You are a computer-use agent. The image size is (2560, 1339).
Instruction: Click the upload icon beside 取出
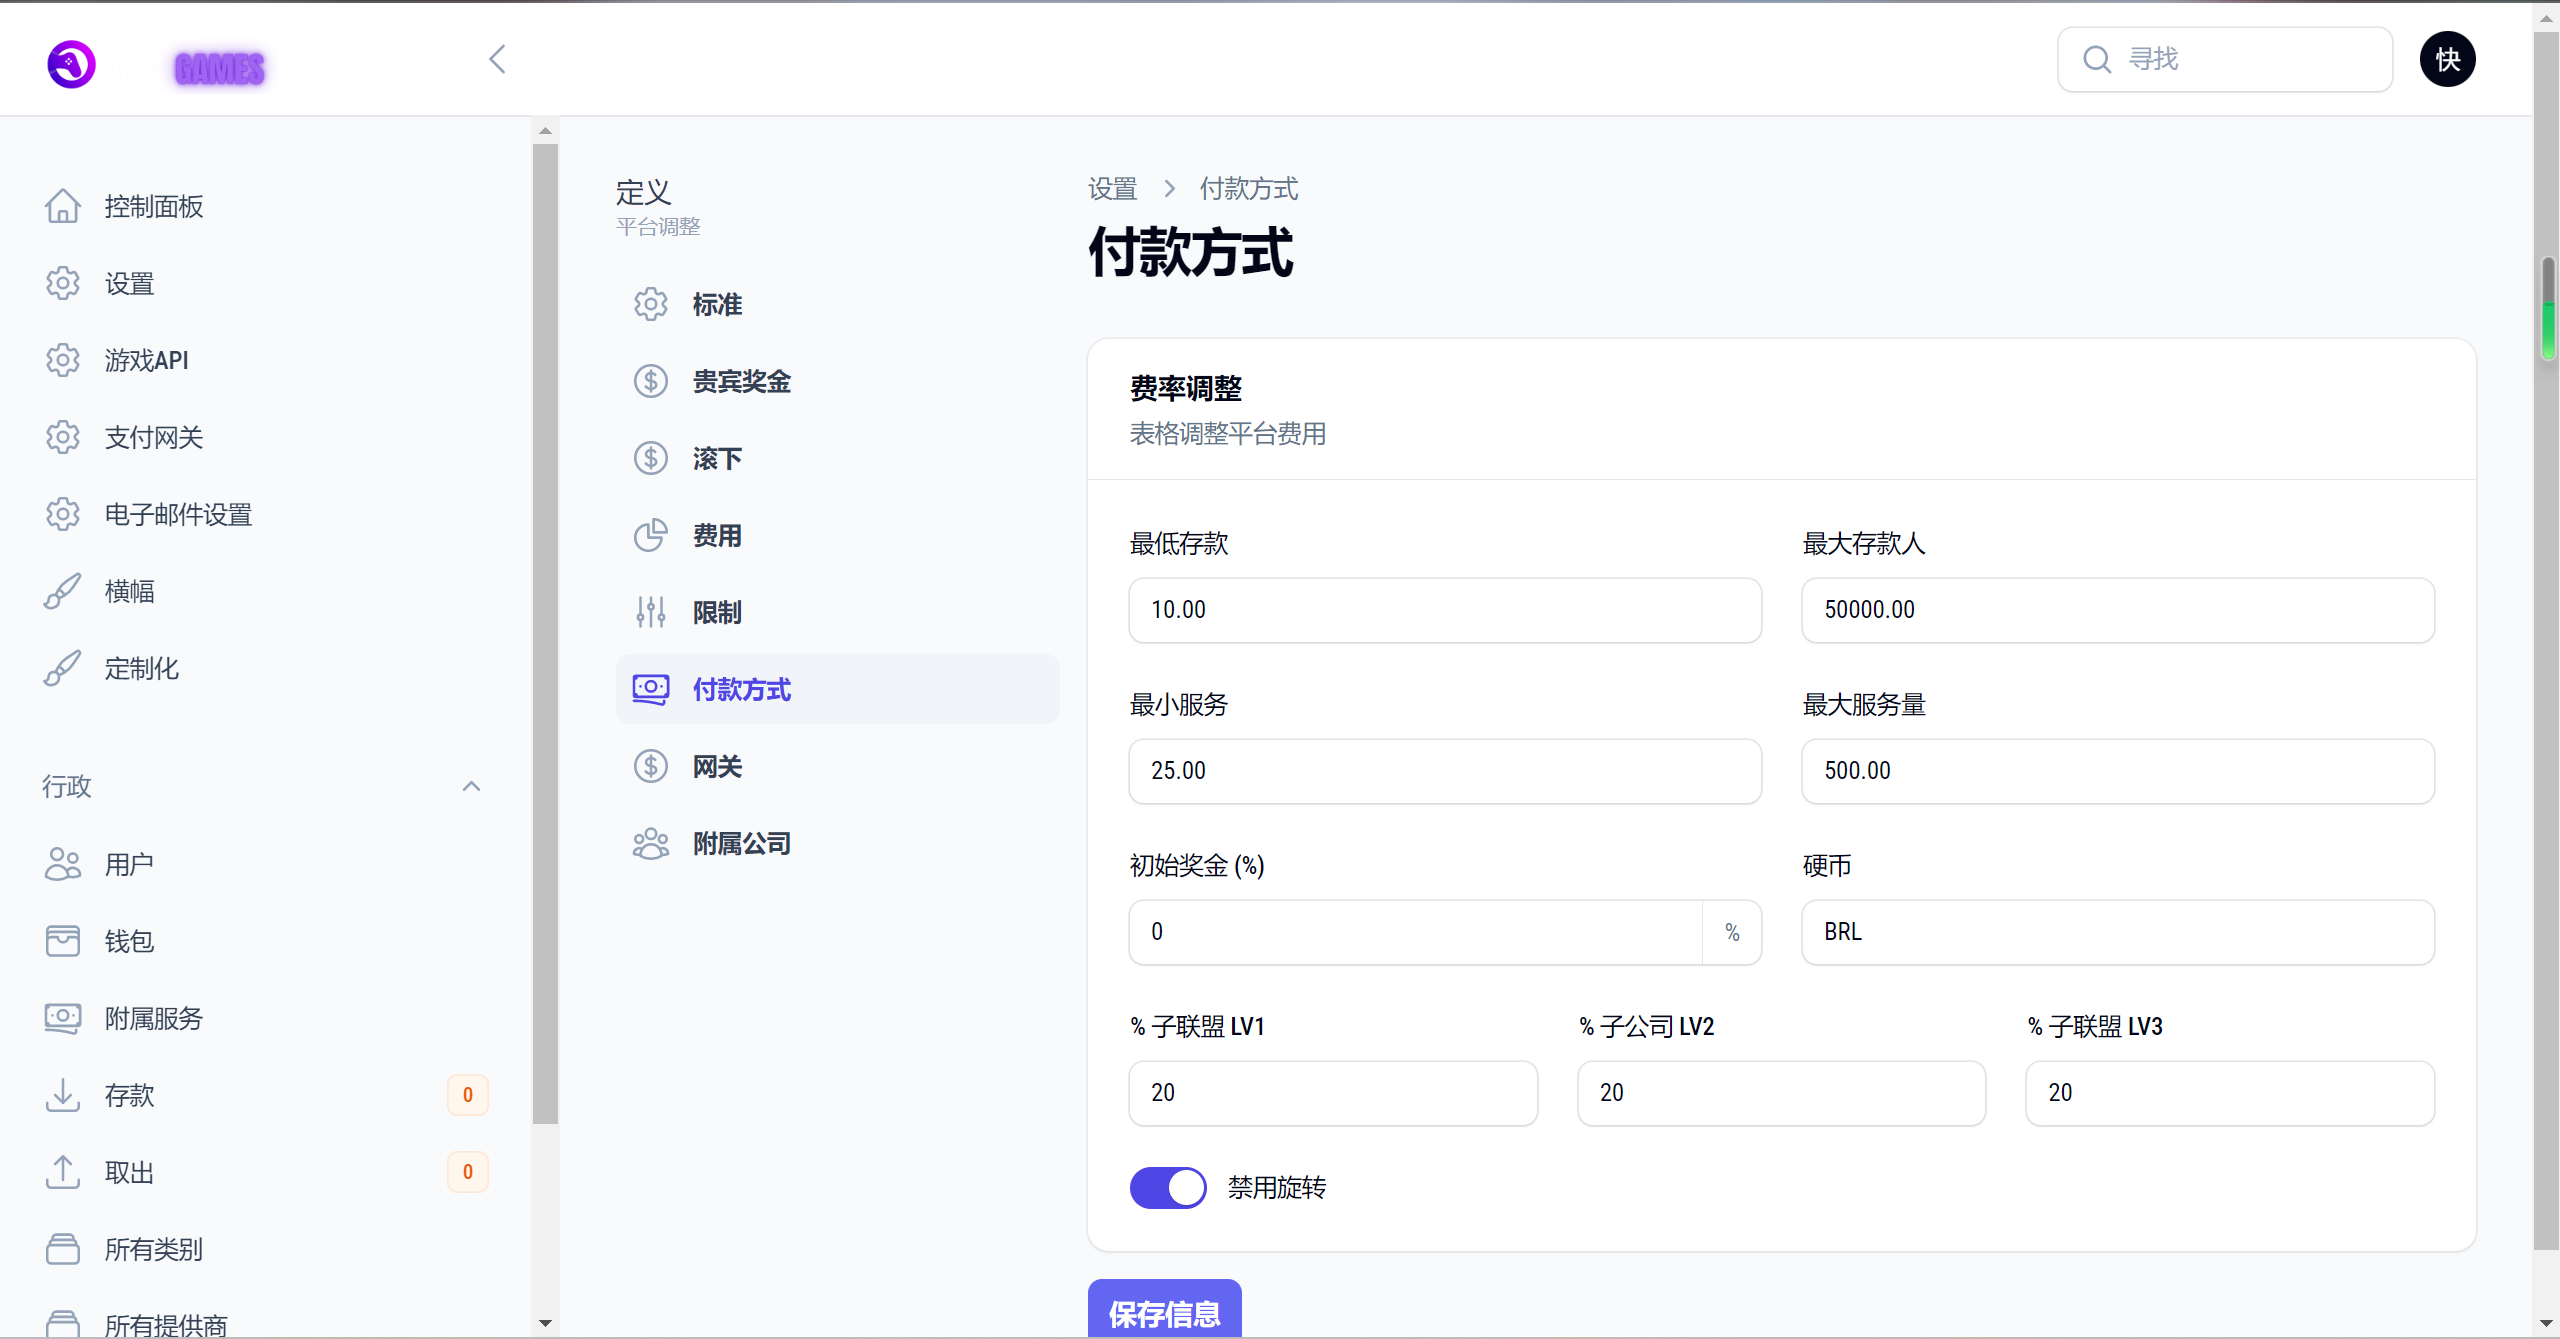click(62, 1172)
